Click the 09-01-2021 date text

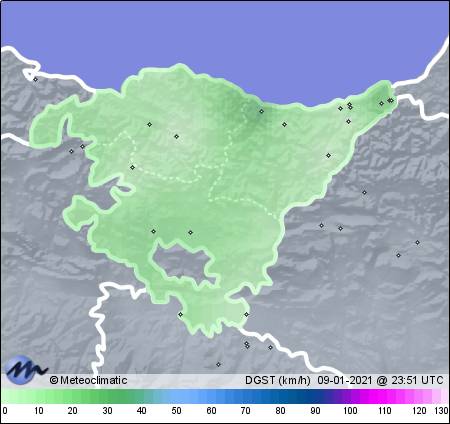344,380
